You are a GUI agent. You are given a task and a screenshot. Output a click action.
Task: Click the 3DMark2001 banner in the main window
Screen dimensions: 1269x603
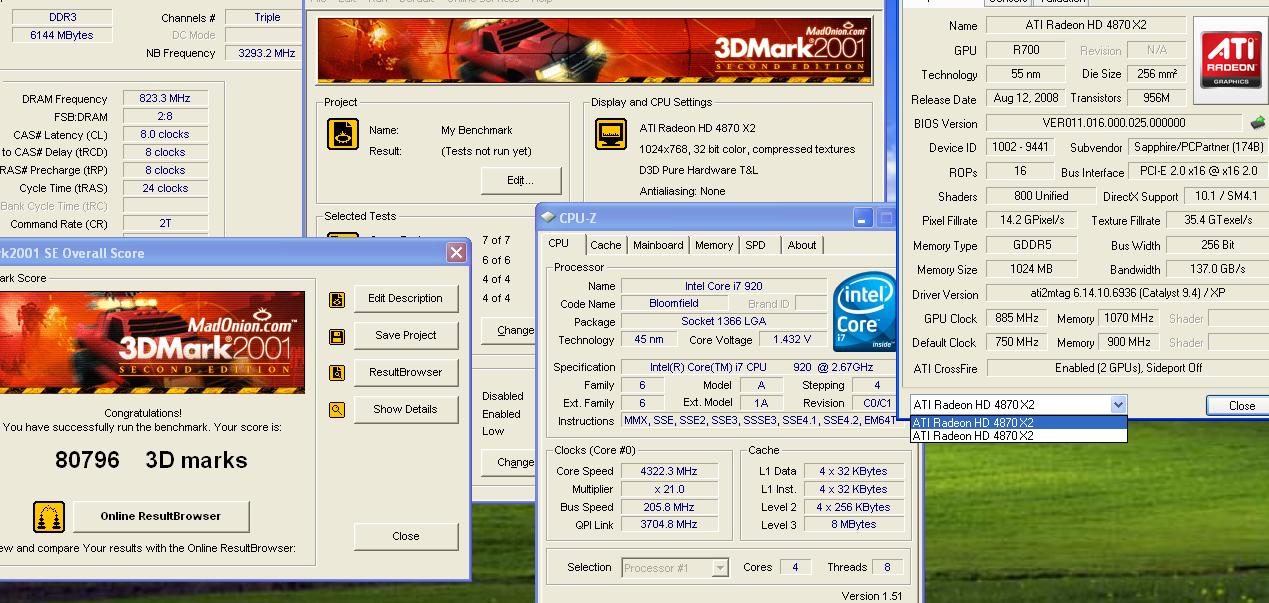pos(594,50)
